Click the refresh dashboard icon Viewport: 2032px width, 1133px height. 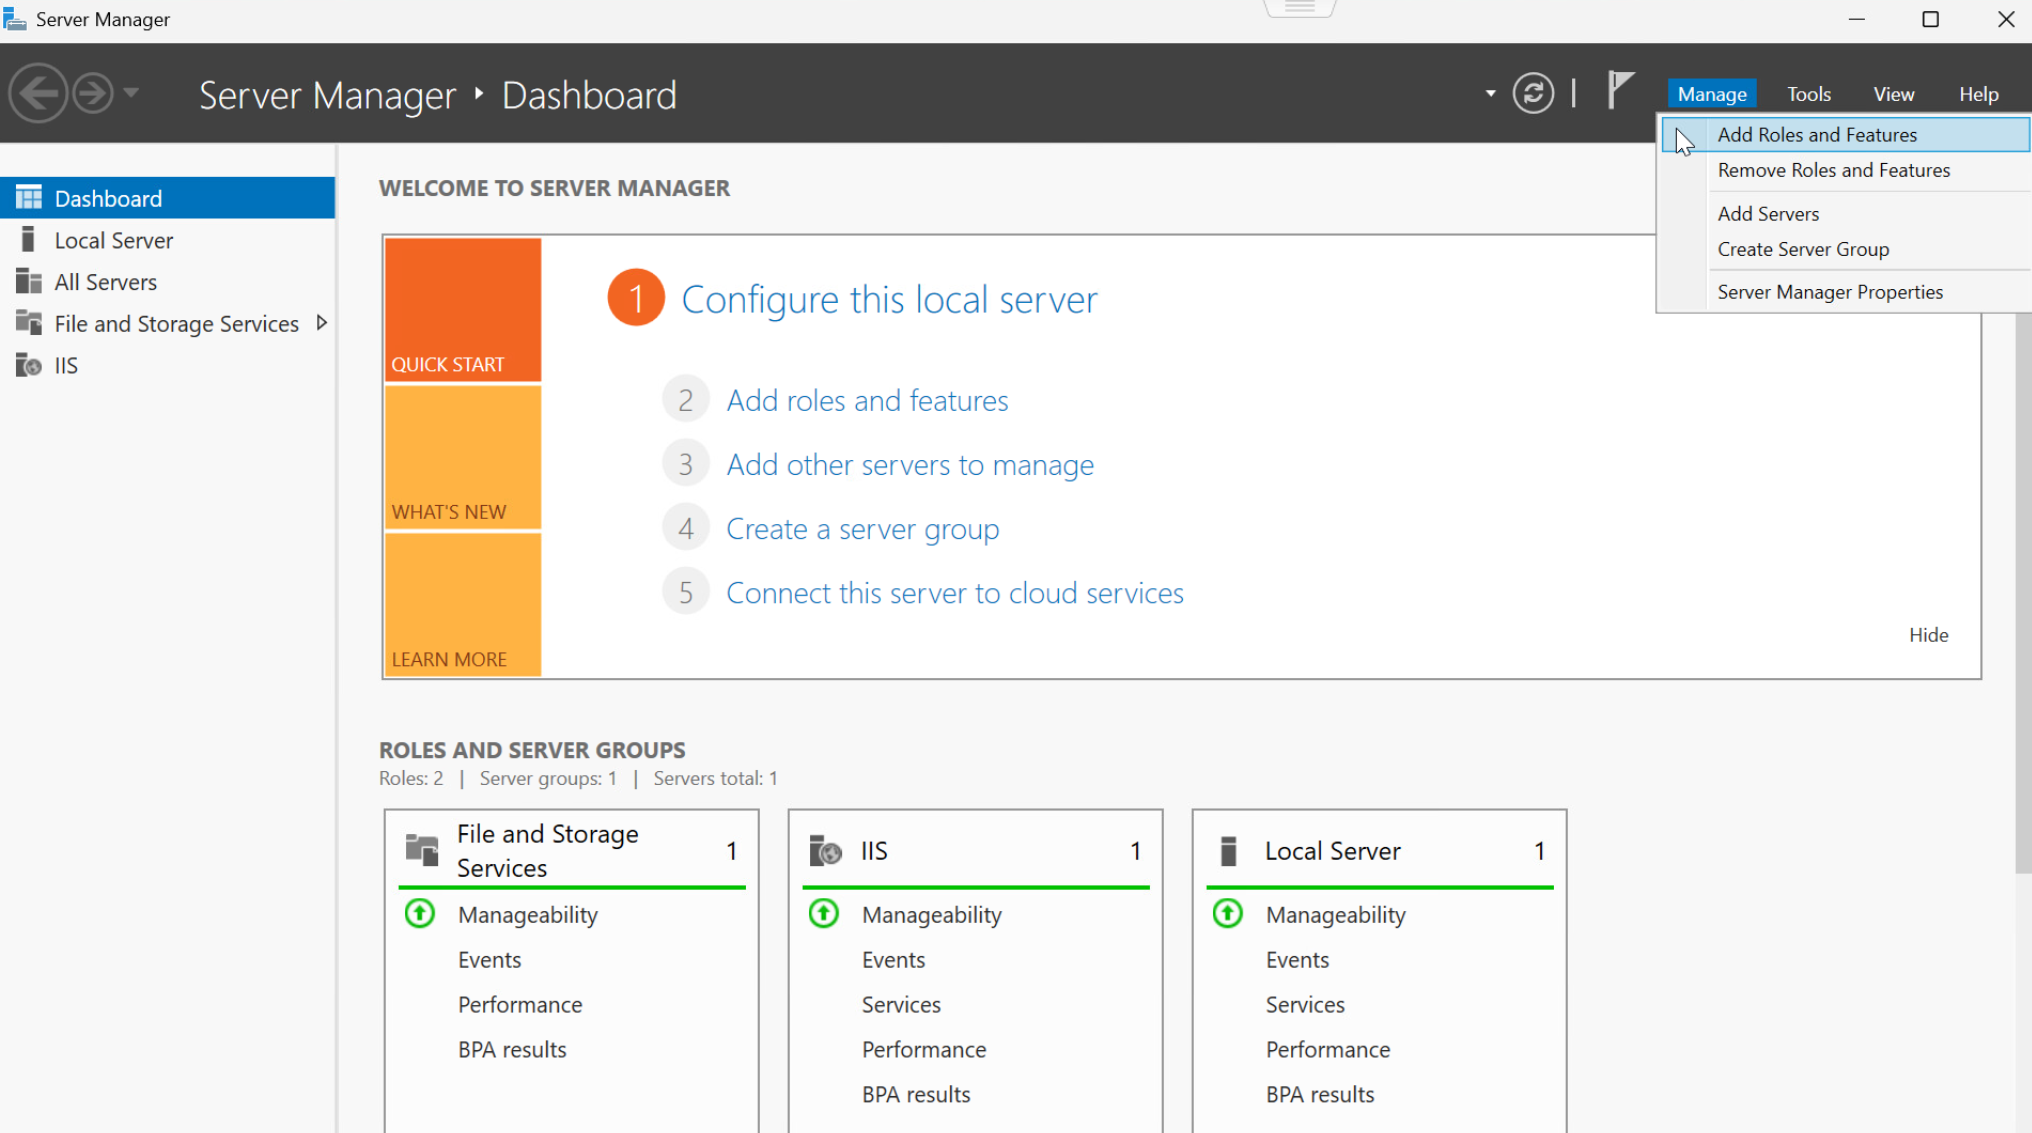coord(1532,94)
